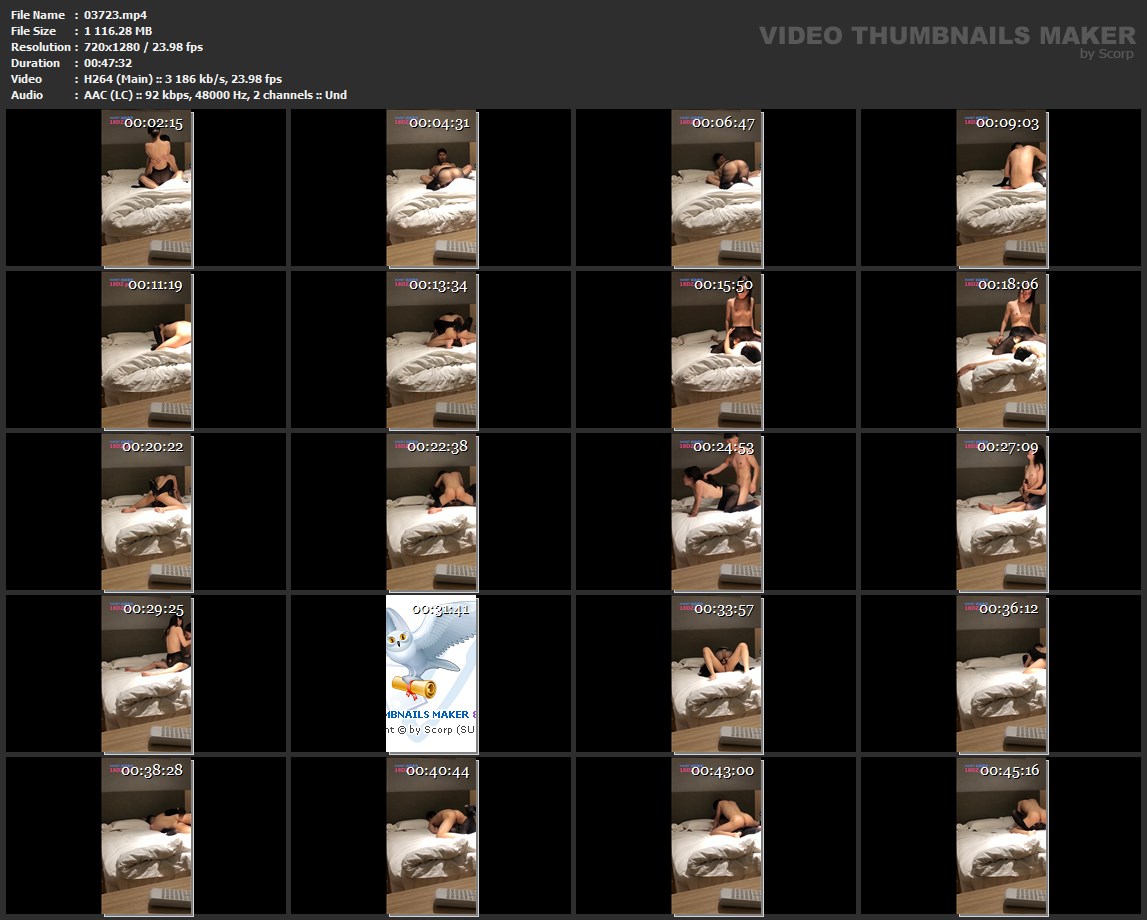
Task: Click the "Duration" label
Action: 35,63
